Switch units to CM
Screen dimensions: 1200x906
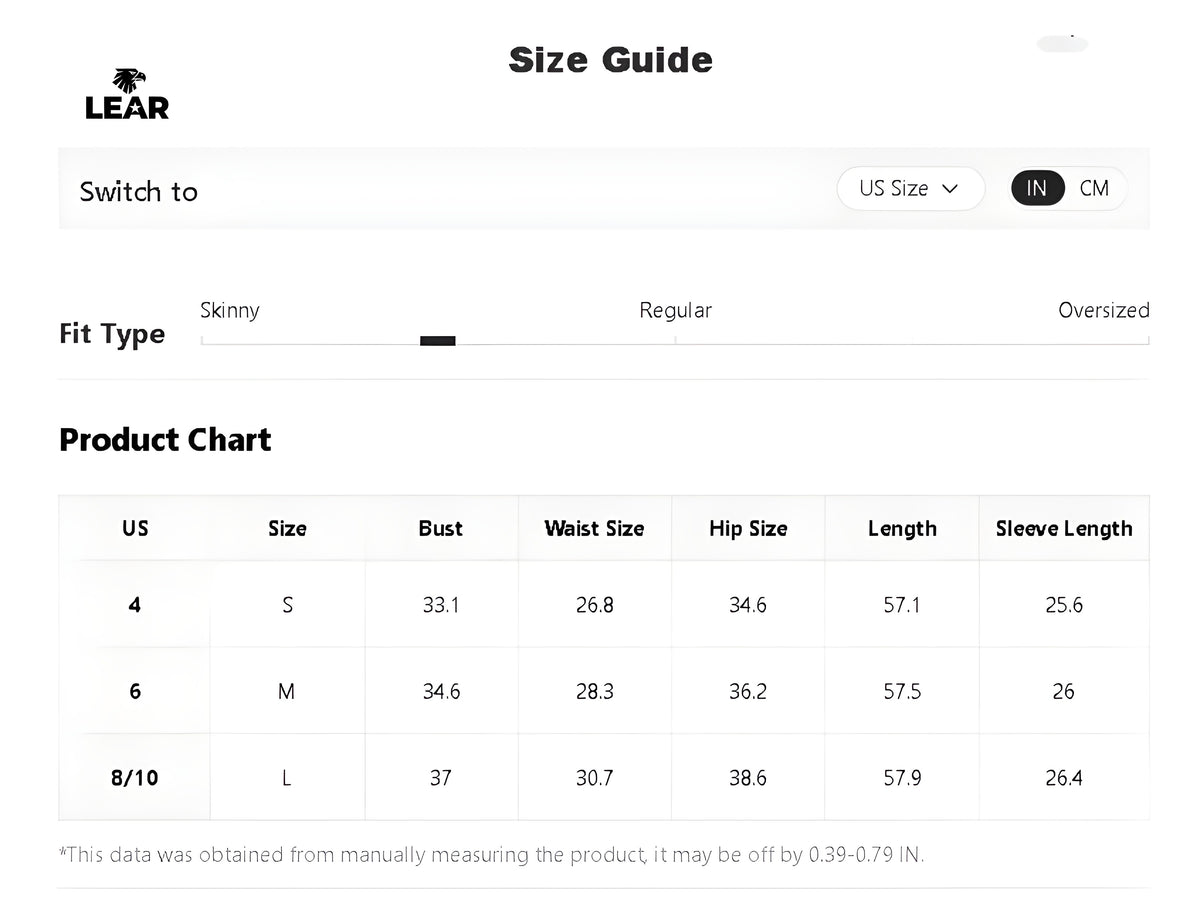click(x=1094, y=188)
